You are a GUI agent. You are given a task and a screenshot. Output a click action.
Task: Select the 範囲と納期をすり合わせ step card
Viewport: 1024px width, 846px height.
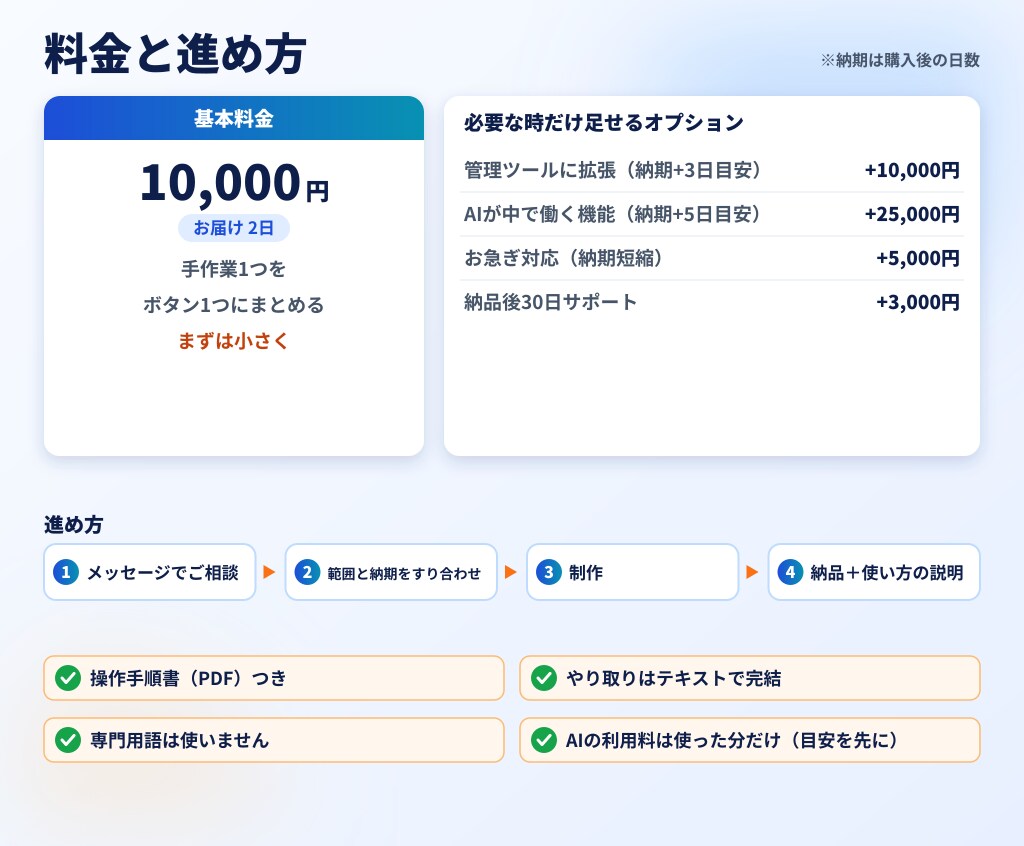tap(391, 572)
